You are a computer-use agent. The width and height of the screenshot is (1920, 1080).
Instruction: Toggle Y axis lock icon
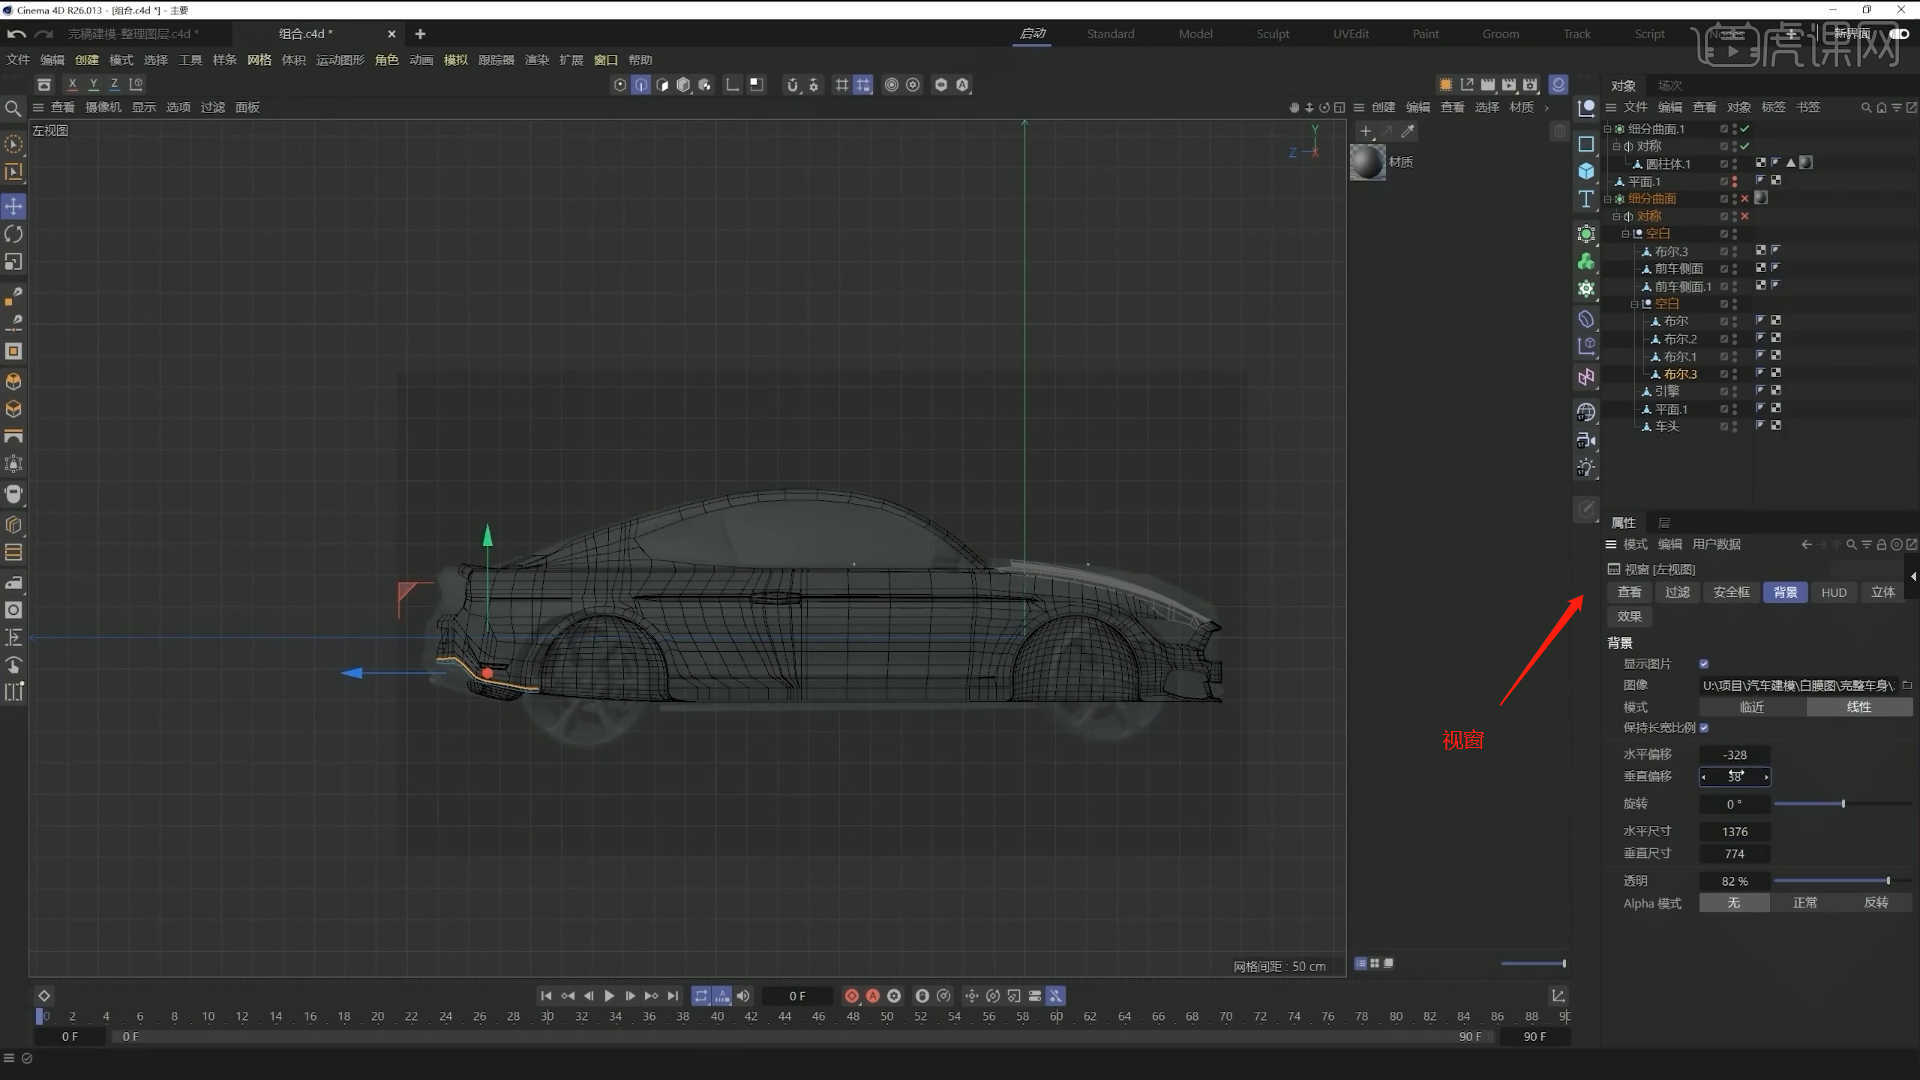click(93, 84)
